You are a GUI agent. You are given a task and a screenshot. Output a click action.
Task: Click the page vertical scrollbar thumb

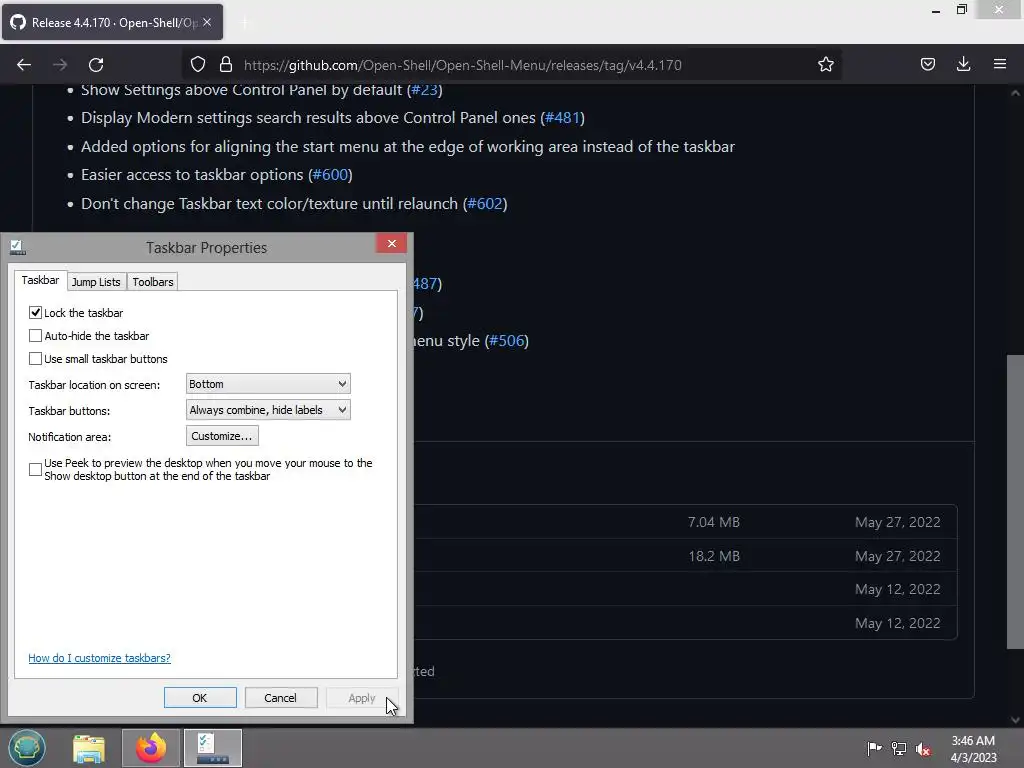click(1015, 502)
